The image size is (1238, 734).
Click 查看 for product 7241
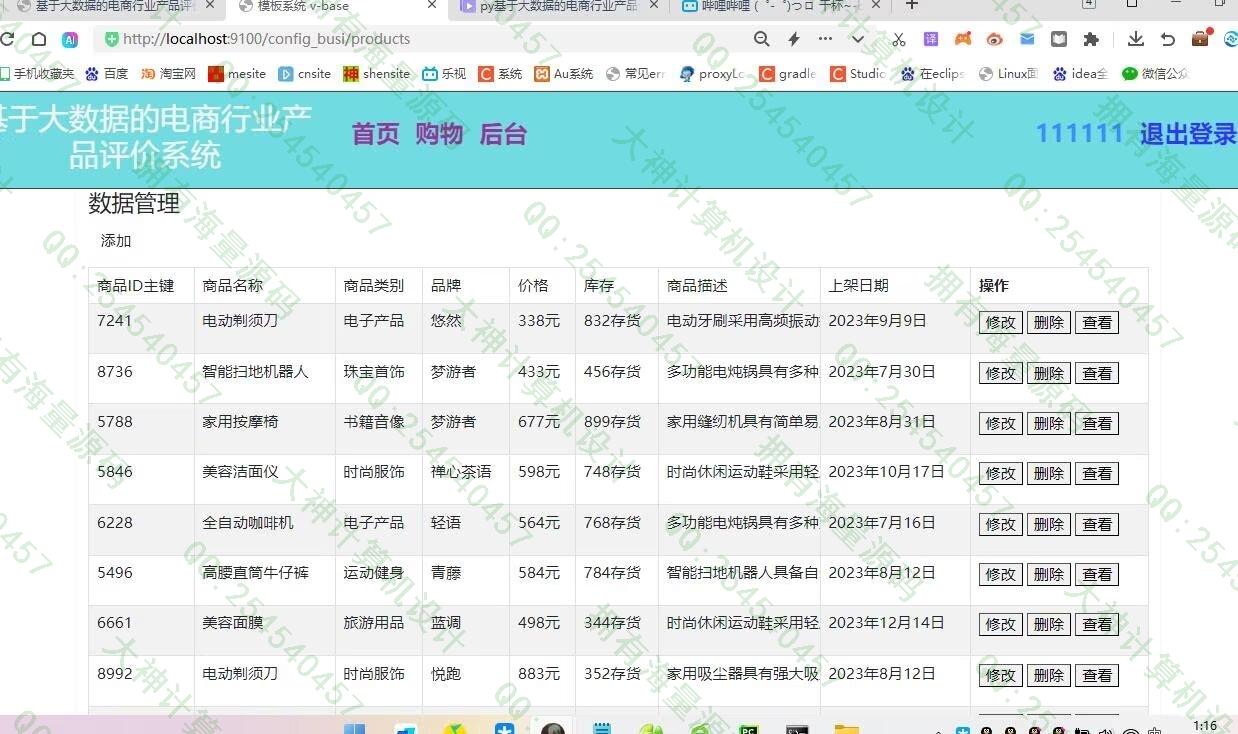[x=1097, y=322]
